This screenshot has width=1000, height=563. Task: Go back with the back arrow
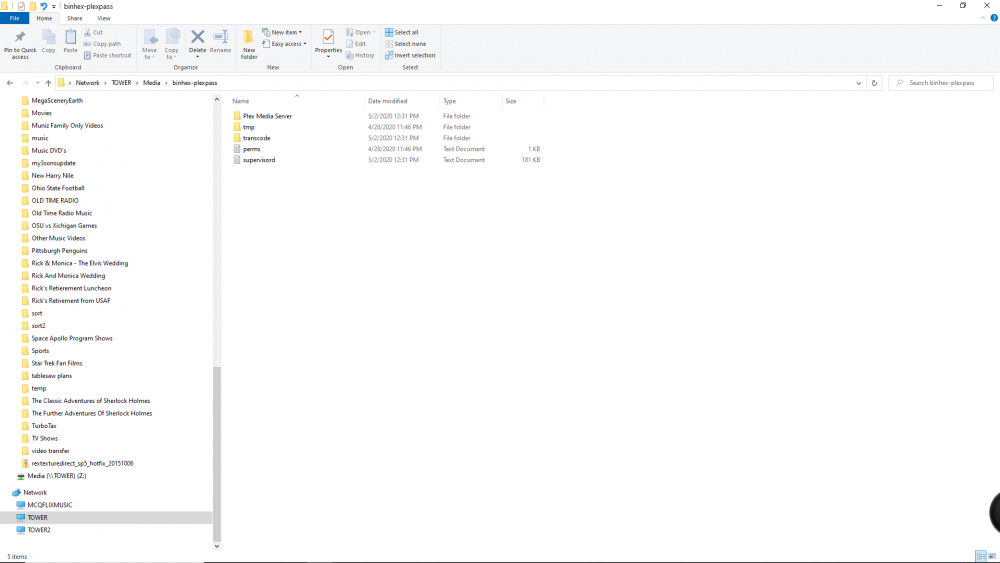[10, 83]
